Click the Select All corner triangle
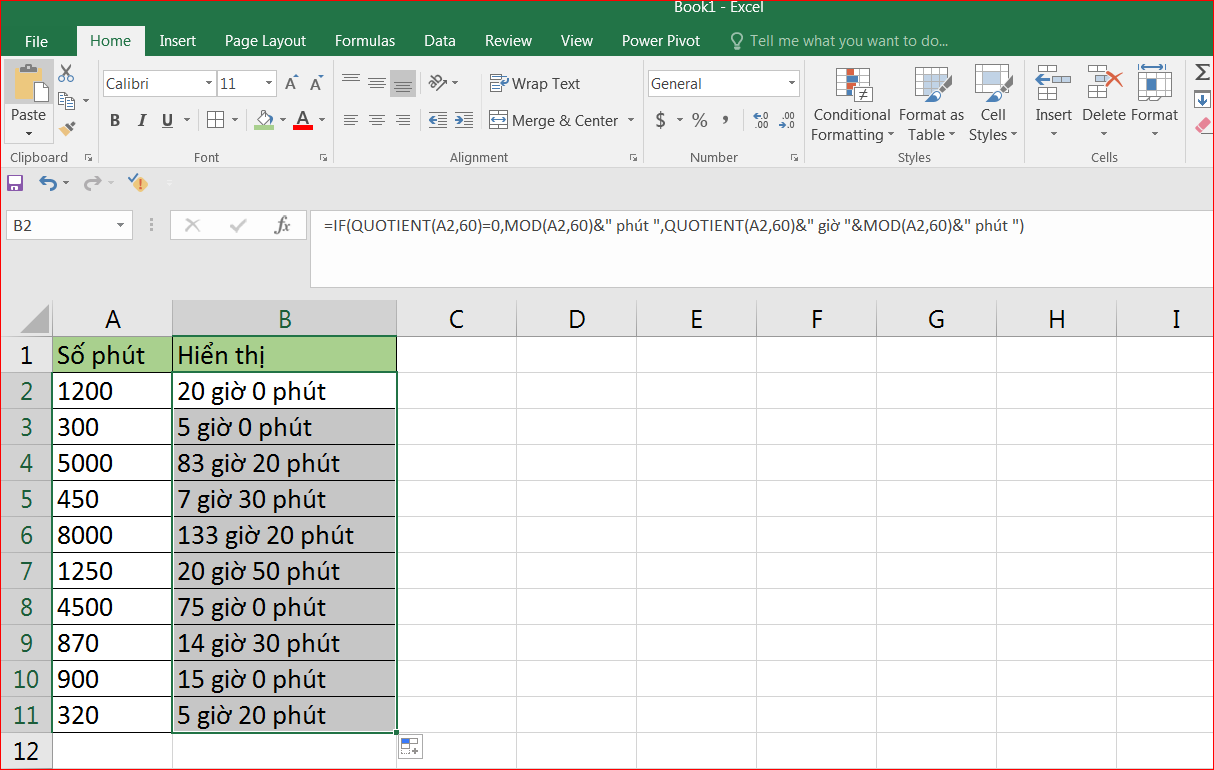Screen dimensions: 1214x770 [x=33, y=319]
